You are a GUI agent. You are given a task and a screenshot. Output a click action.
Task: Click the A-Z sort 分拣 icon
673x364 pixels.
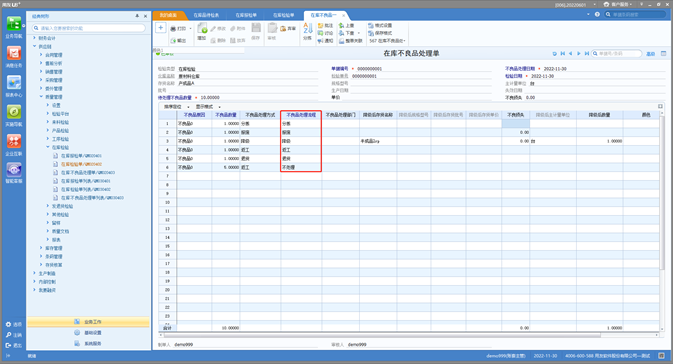click(308, 28)
